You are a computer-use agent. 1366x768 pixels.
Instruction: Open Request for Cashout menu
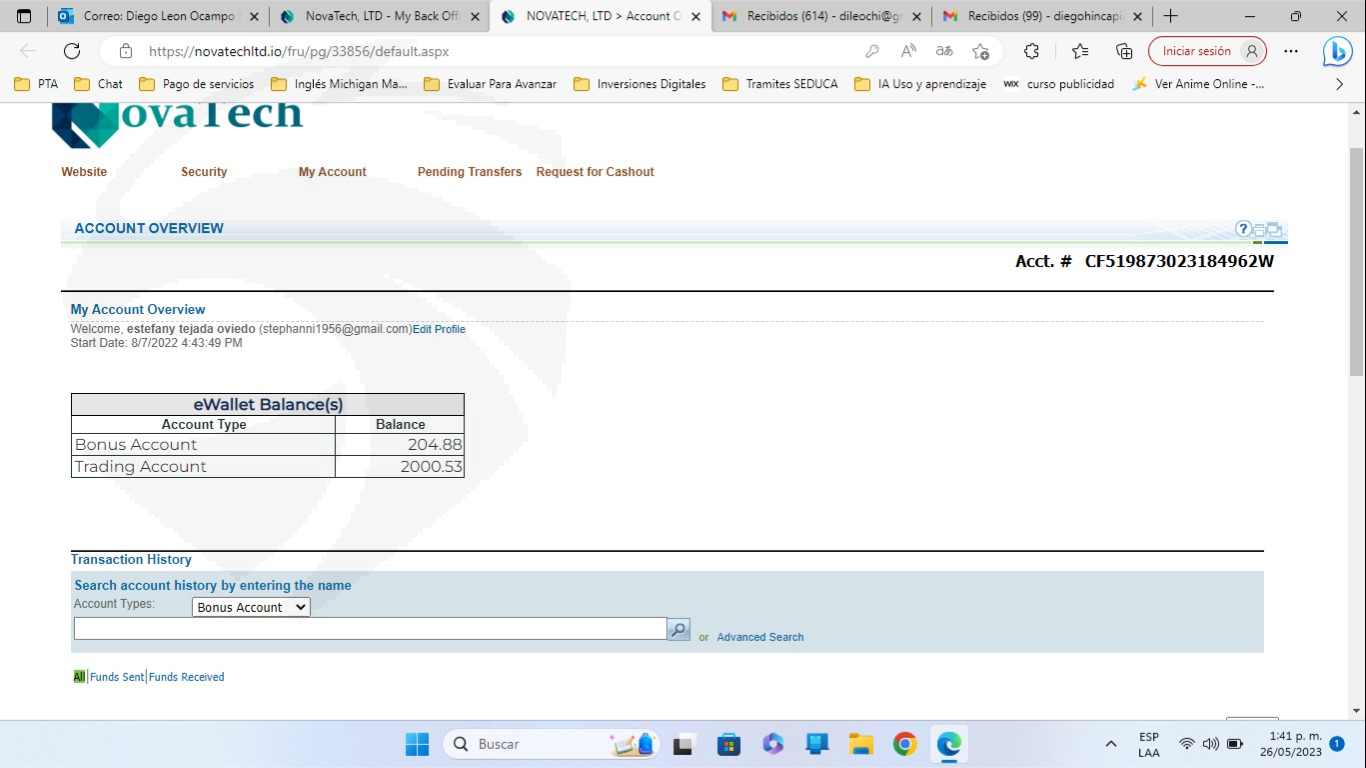595,172
